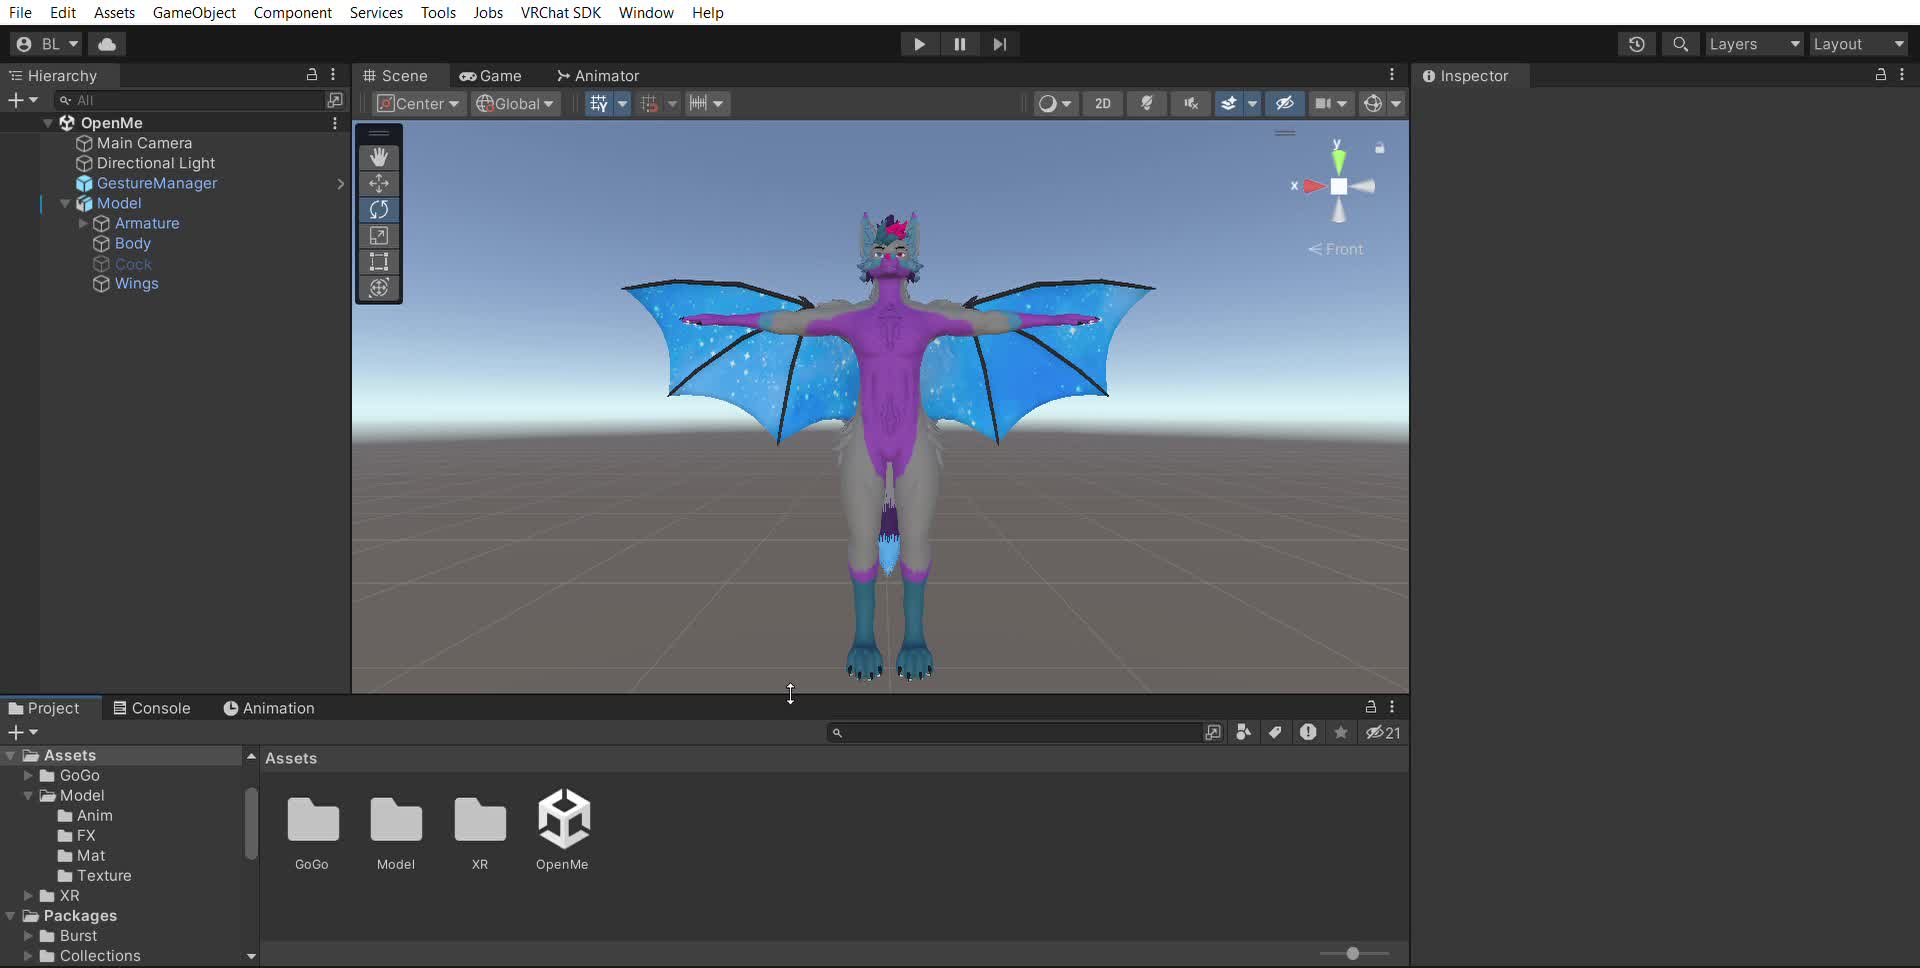The image size is (1920, 968).
Task: Toggle scene lighting button
Action: (1147, 103)
